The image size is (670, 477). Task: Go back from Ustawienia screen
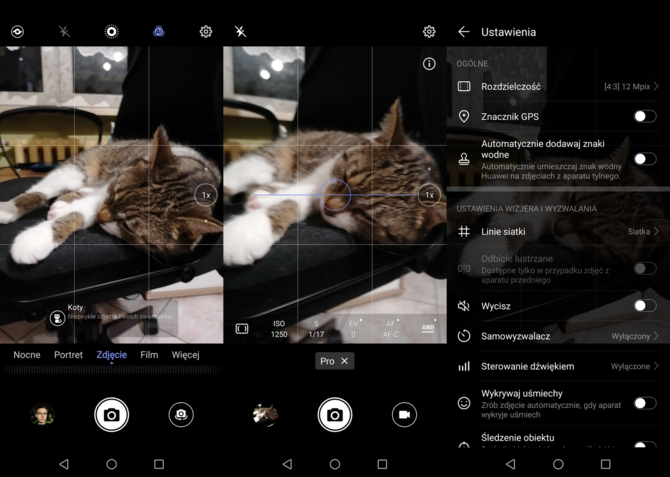tap(464, 32)
